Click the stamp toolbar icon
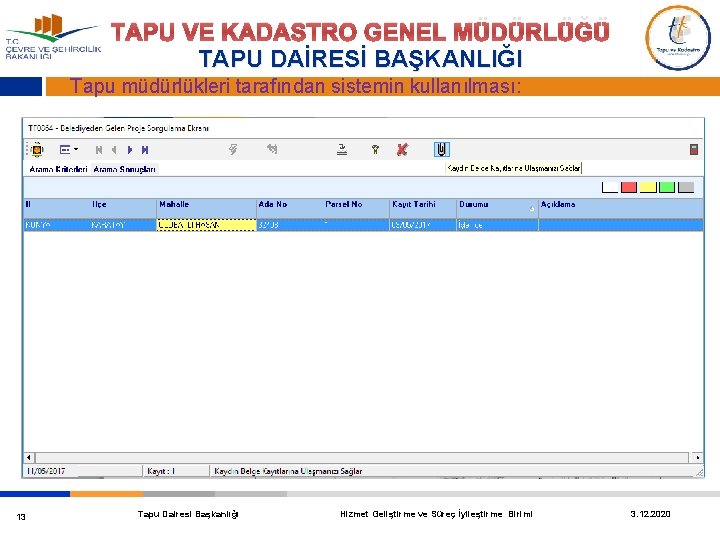 coord(342,149)
